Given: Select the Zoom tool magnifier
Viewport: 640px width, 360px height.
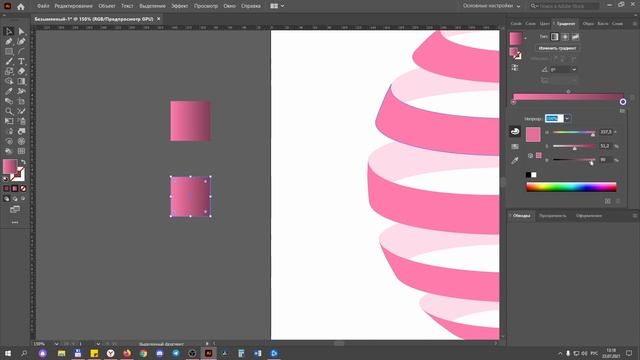Looking at the screenshot, I should pyautogui.click(x=9, y=111).
